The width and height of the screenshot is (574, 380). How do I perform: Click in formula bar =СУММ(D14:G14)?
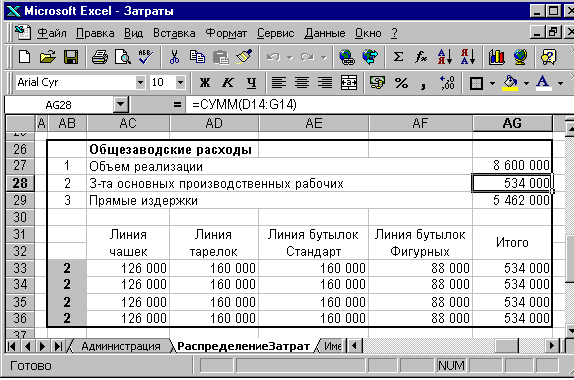[x=244, y=105]
